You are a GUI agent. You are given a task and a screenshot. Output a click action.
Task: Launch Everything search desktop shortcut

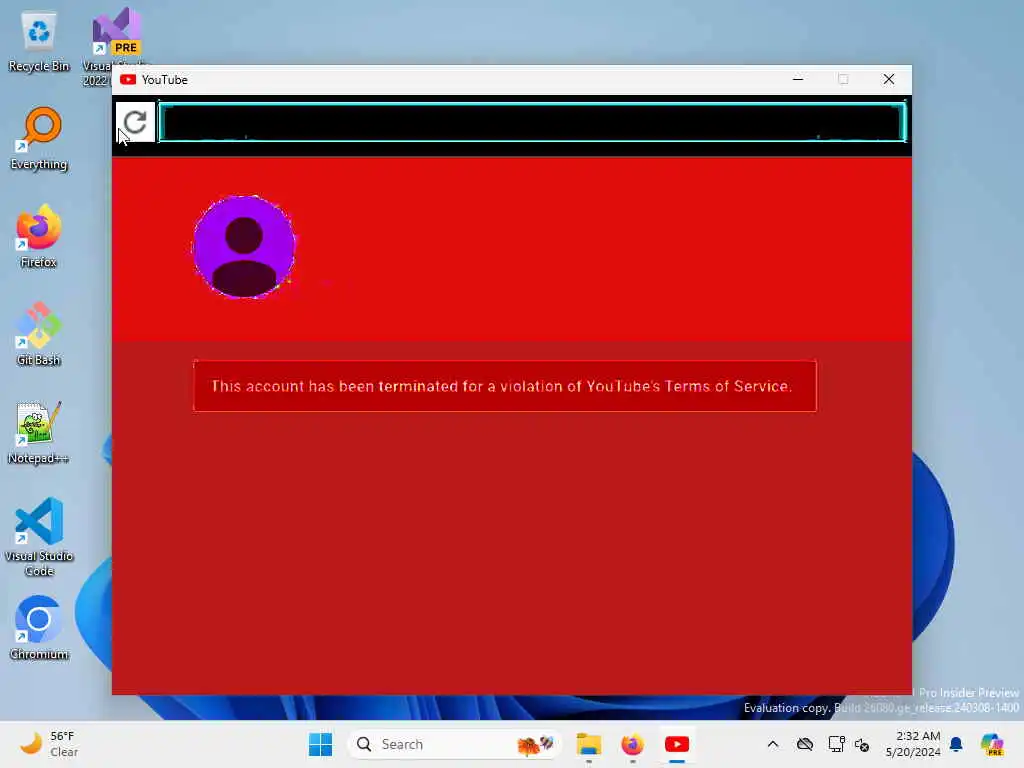click(x=39, y=138)
